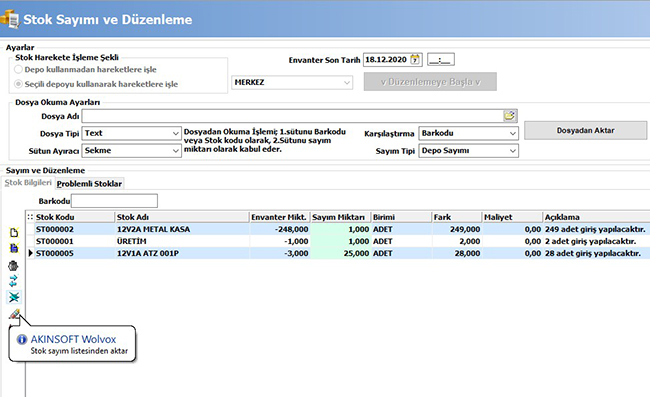Image resolution: width=650 pixels, height=397 pixels.
Task: Click the blue swap arrows icon in sidebar
Action: pos(13,281)
